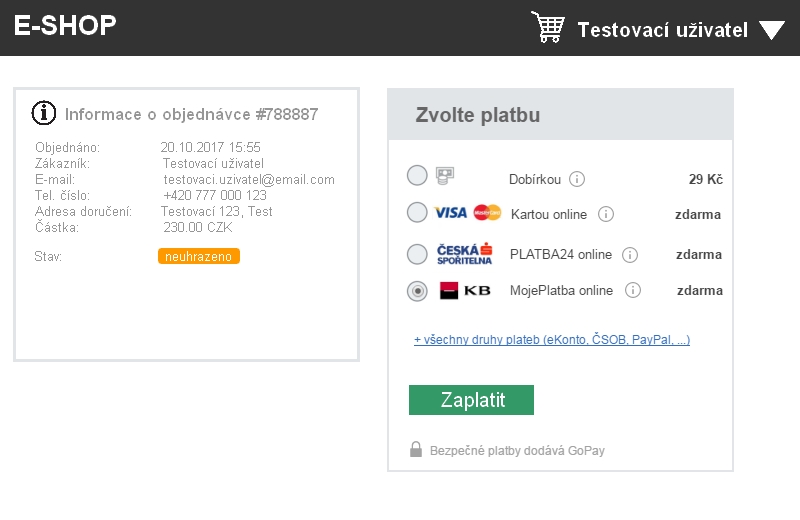This screenshot has height=520, width=800.
Task: Click the order information icon
Action: 44,113
